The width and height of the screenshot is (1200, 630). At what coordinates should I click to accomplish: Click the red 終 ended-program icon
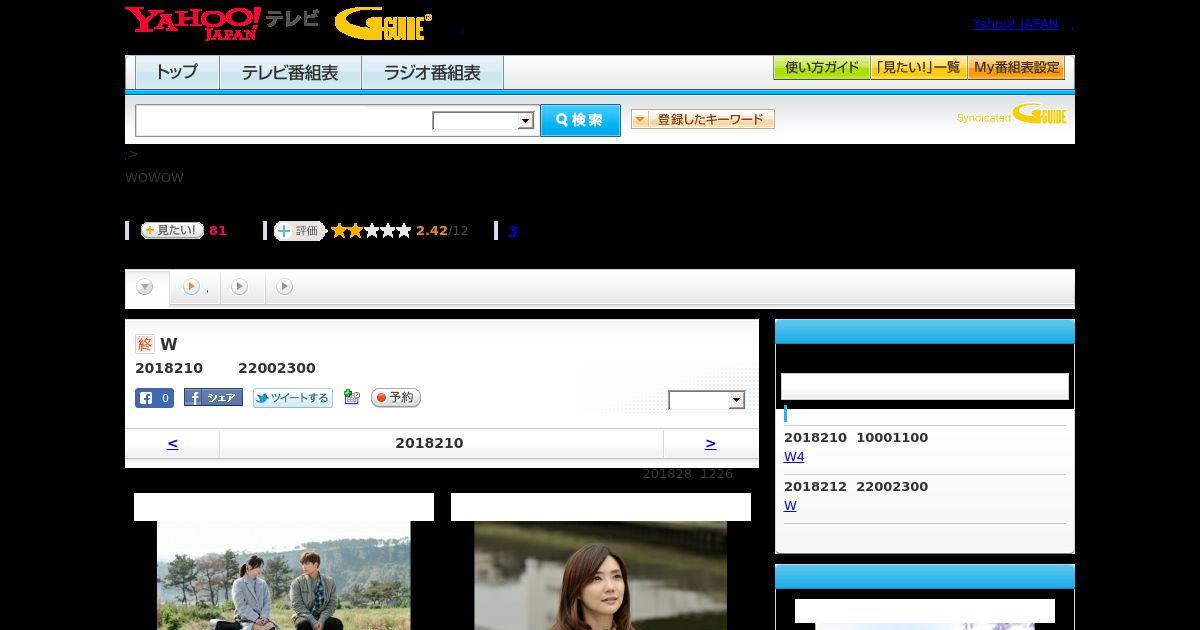(145, 344)
